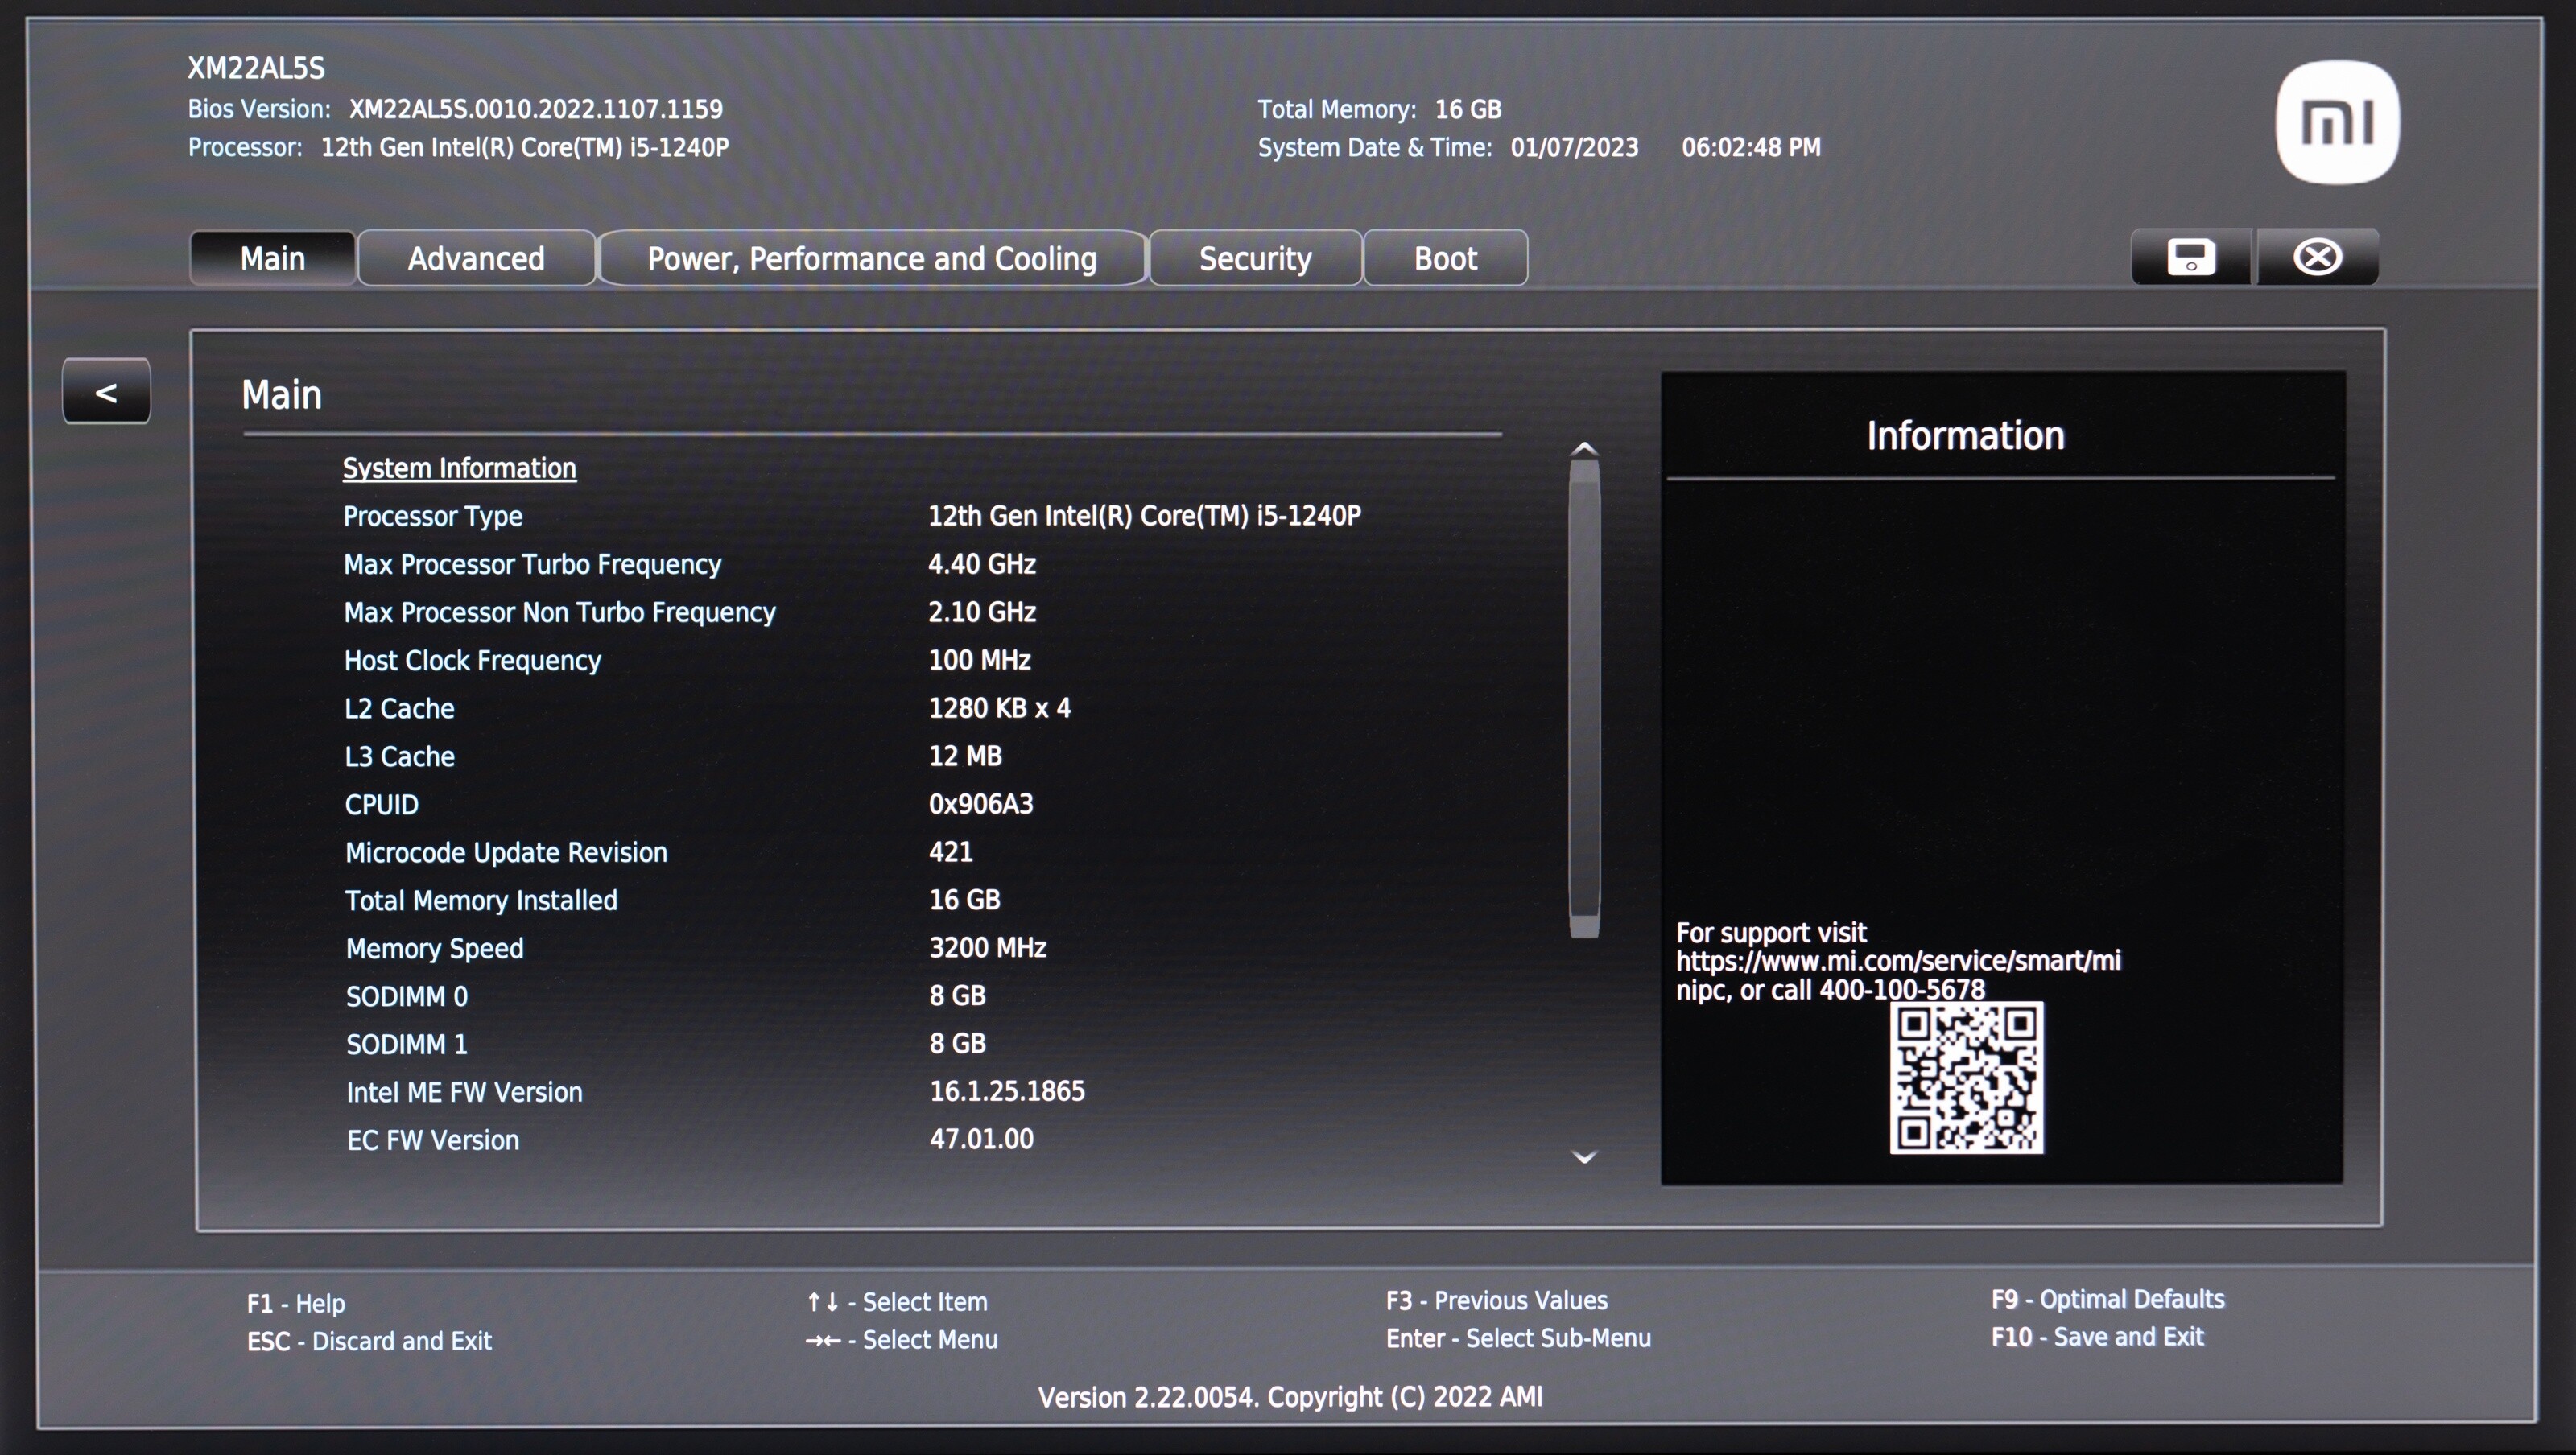The width and height of the screenshot is (2576, 1455).
Task: Click the System Information heading link
Action: point(459,468)
